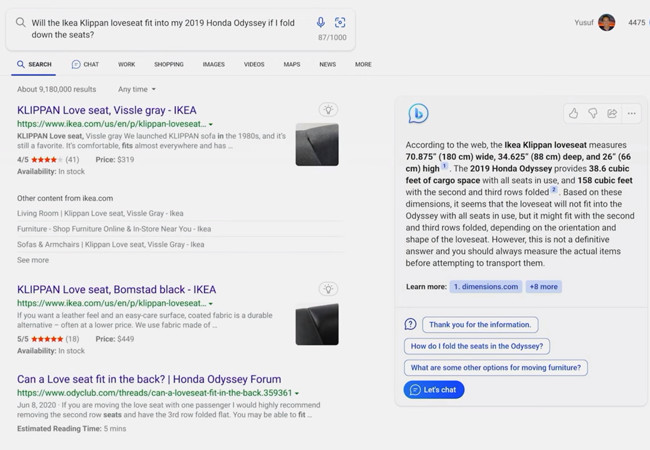Expand arrow next to Bomstad black URL
The height and width of the screenshot is (450, 650).
(x=211, y=304)
